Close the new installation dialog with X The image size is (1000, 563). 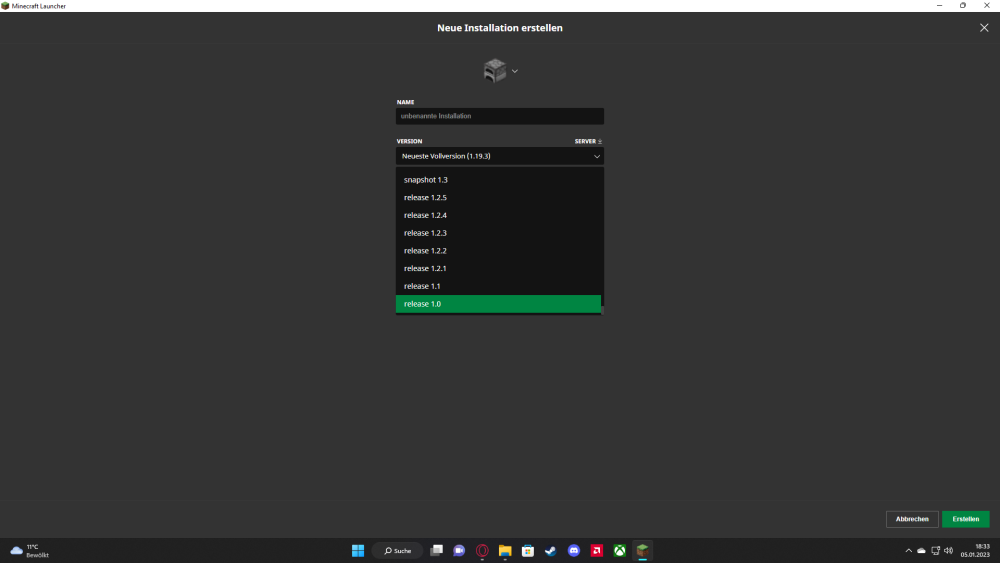tap(984, 27)
